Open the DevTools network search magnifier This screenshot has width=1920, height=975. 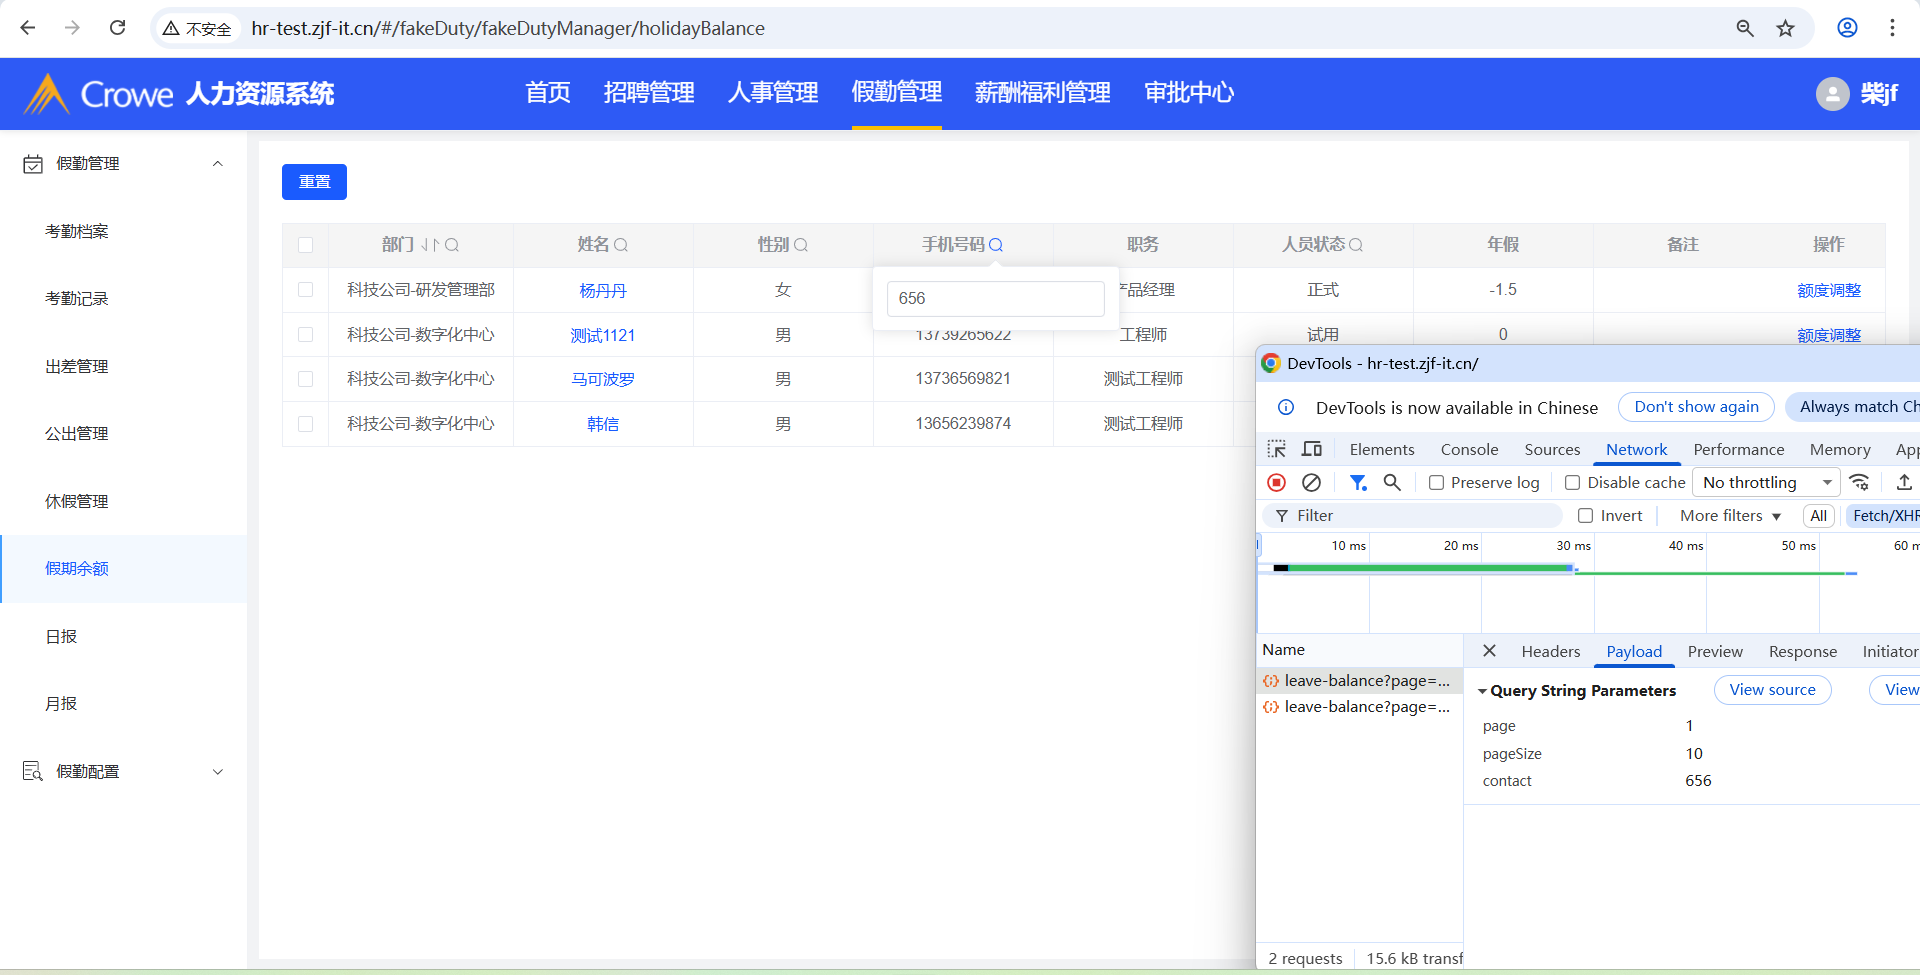[x=1392, y=483]
